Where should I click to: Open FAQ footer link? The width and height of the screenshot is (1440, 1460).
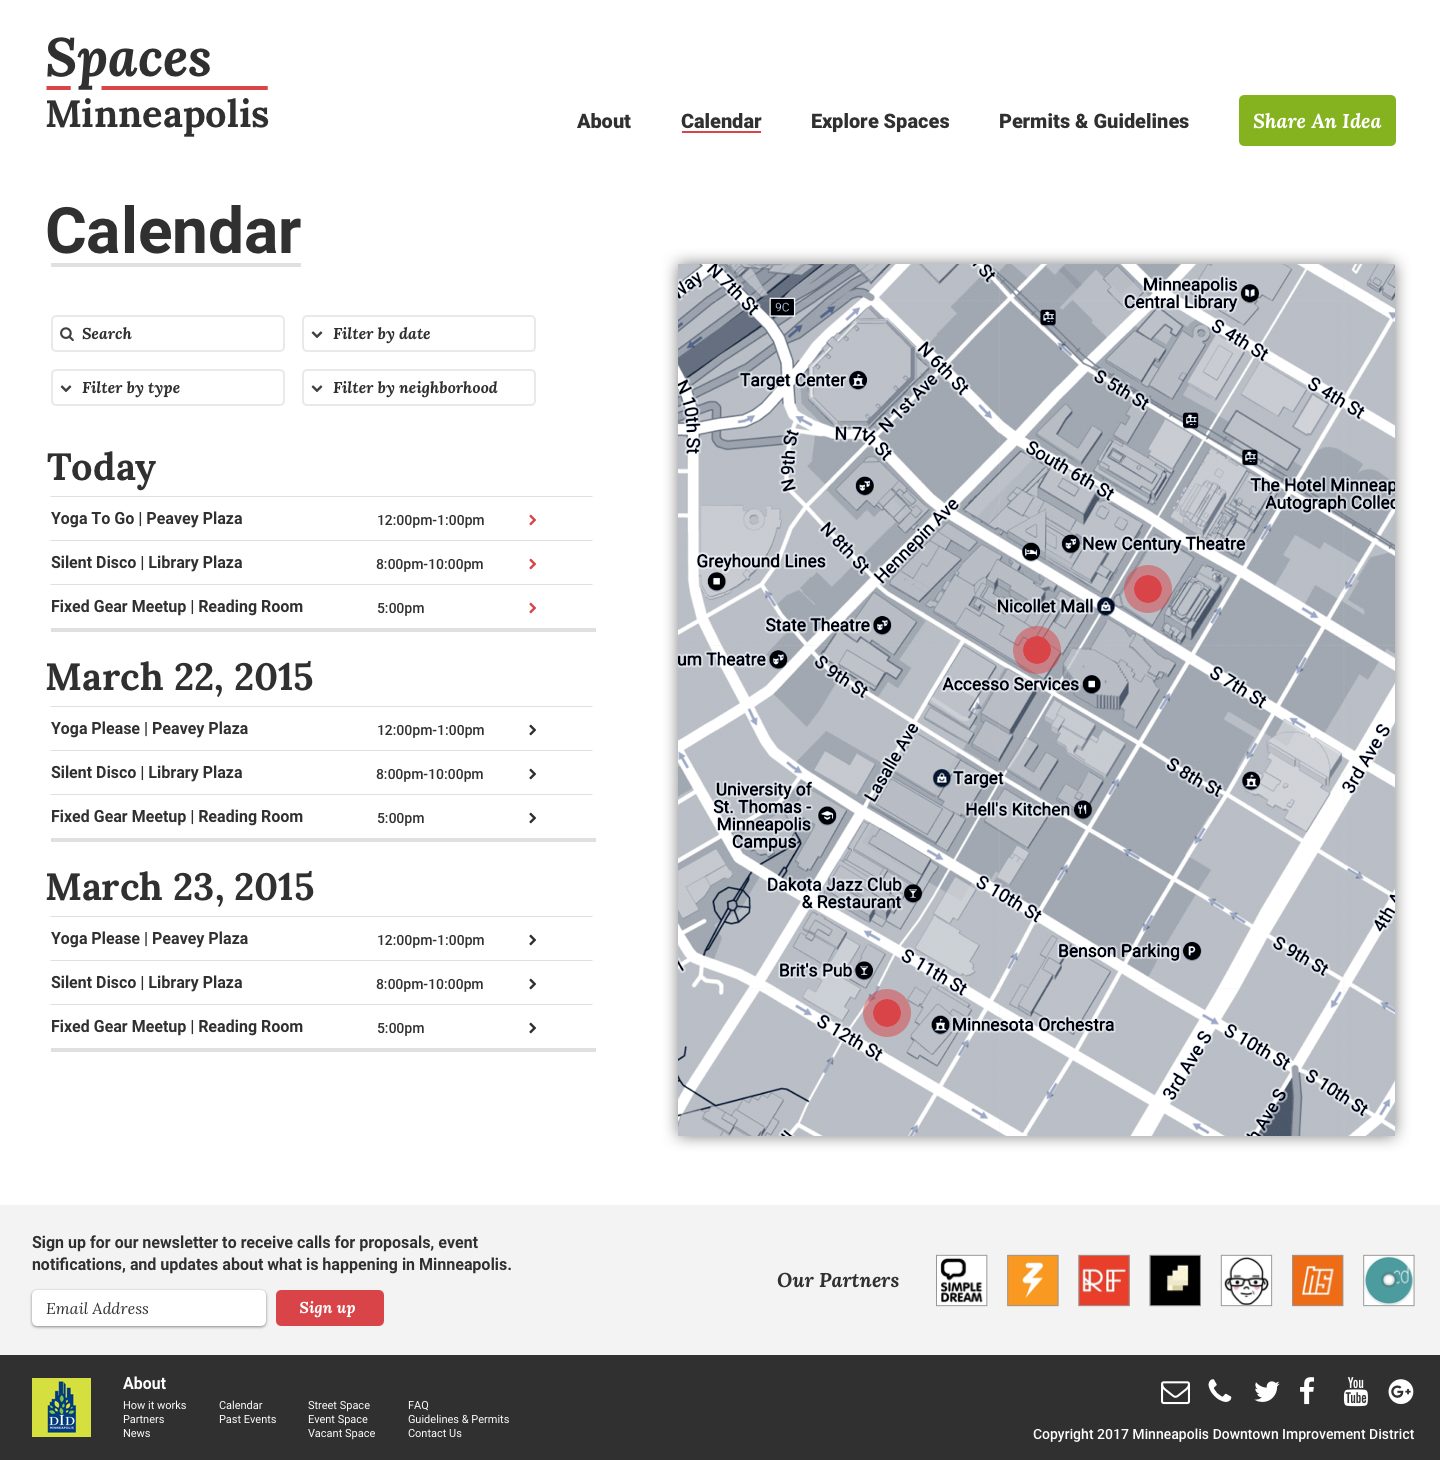(418, 1405)
